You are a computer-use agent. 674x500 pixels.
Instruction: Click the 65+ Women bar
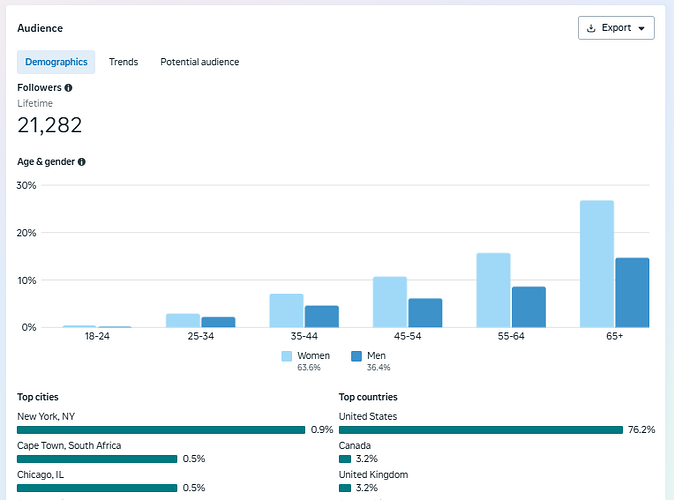tap(597, 264)
